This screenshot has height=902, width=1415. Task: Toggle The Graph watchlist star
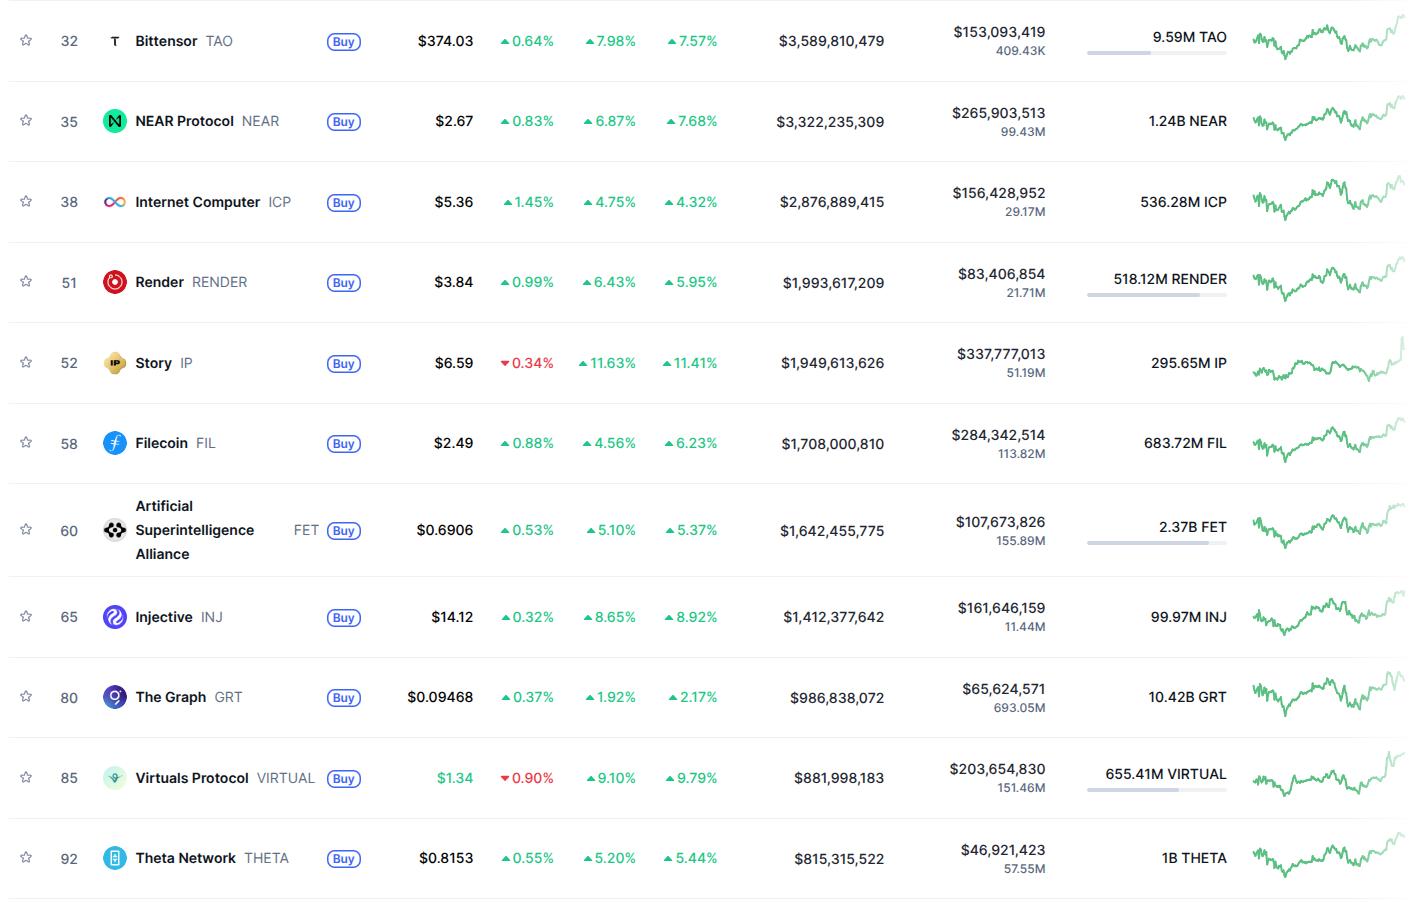click(26, 696)
